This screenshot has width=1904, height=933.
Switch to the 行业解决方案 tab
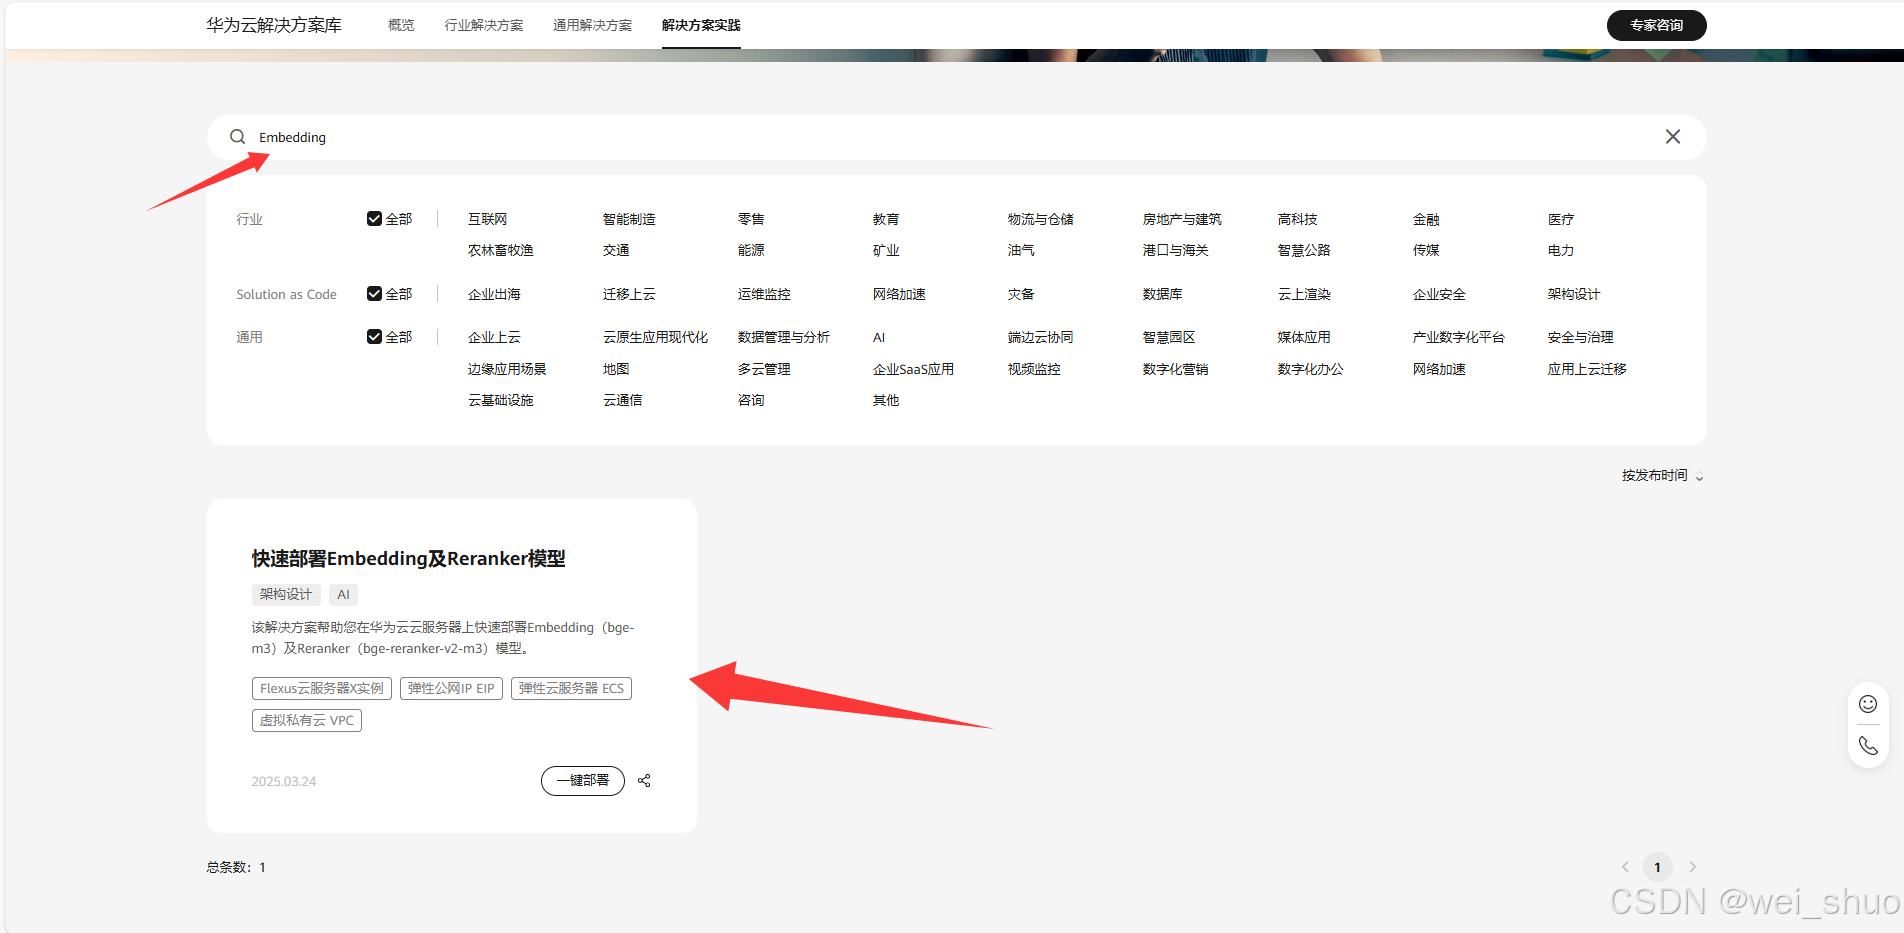tap(484, 25)
